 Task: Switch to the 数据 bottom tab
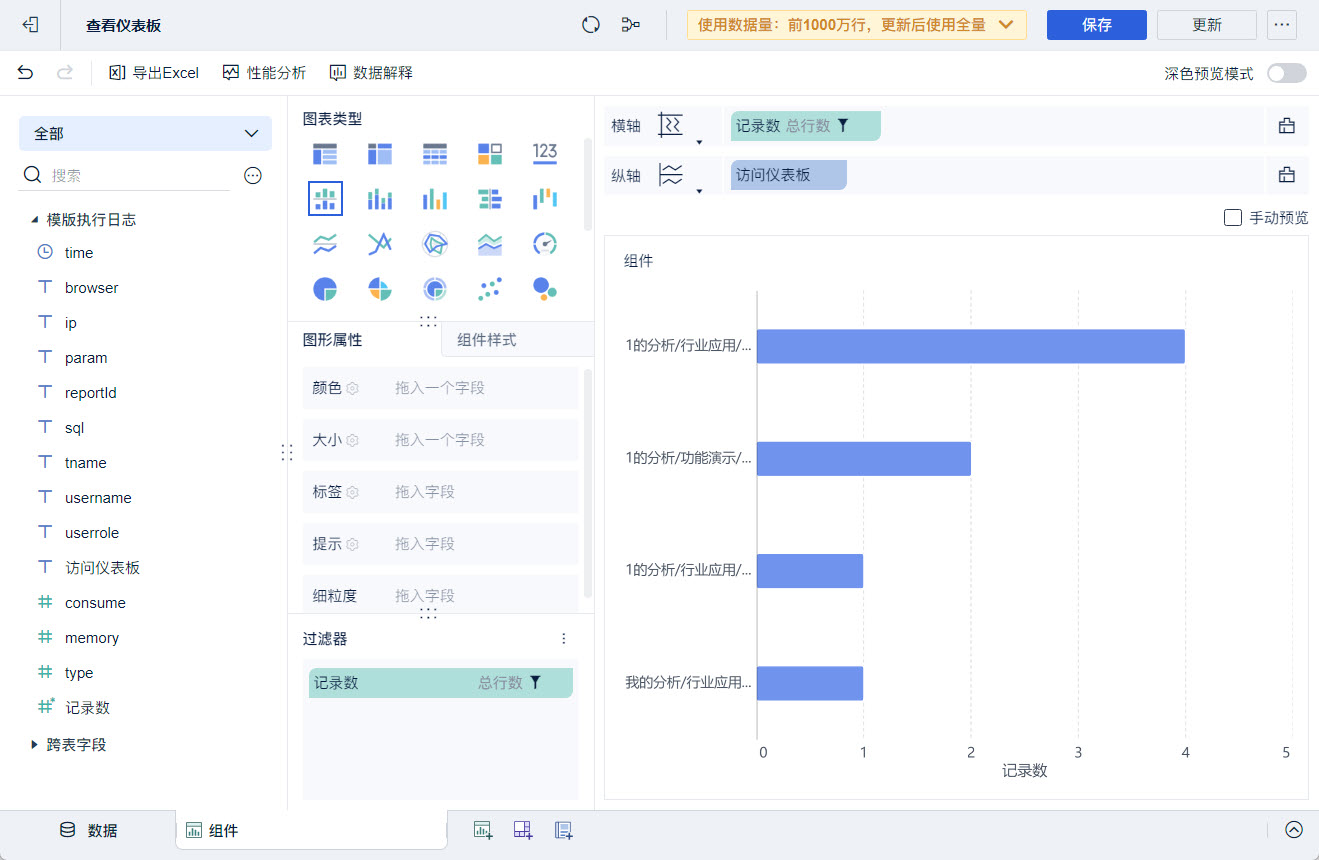pos(88,830)
